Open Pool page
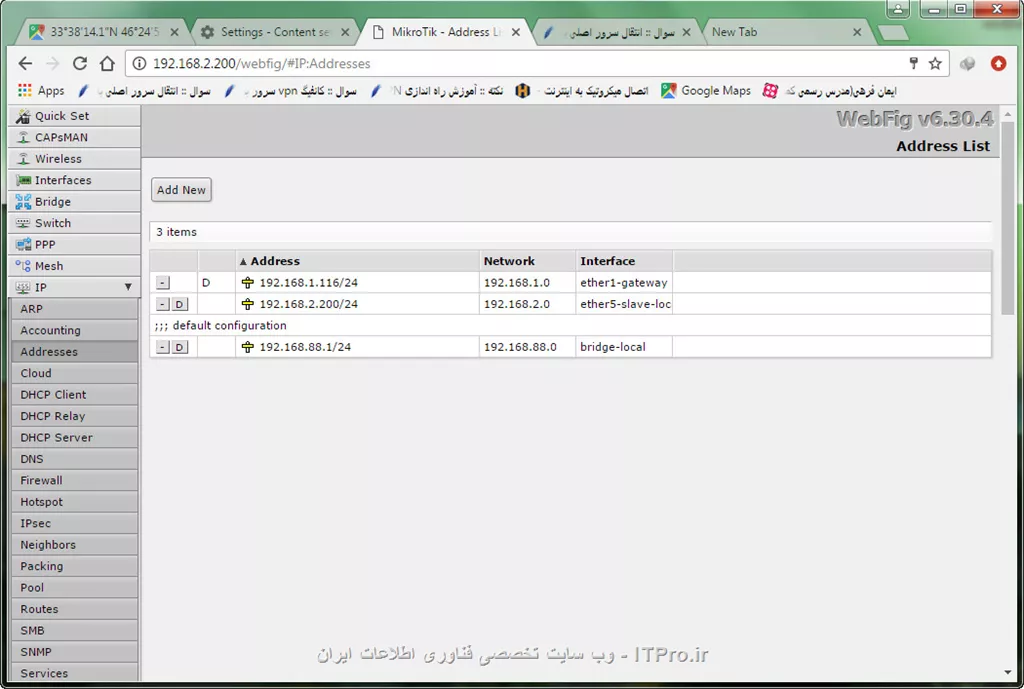 click(x=74, y=587)
